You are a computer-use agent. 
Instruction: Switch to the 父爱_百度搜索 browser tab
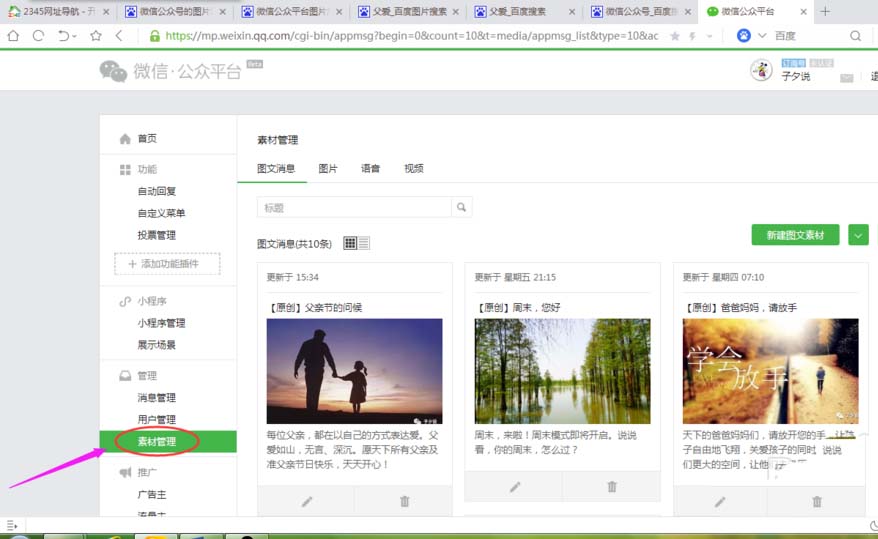[x=524, y=11]
